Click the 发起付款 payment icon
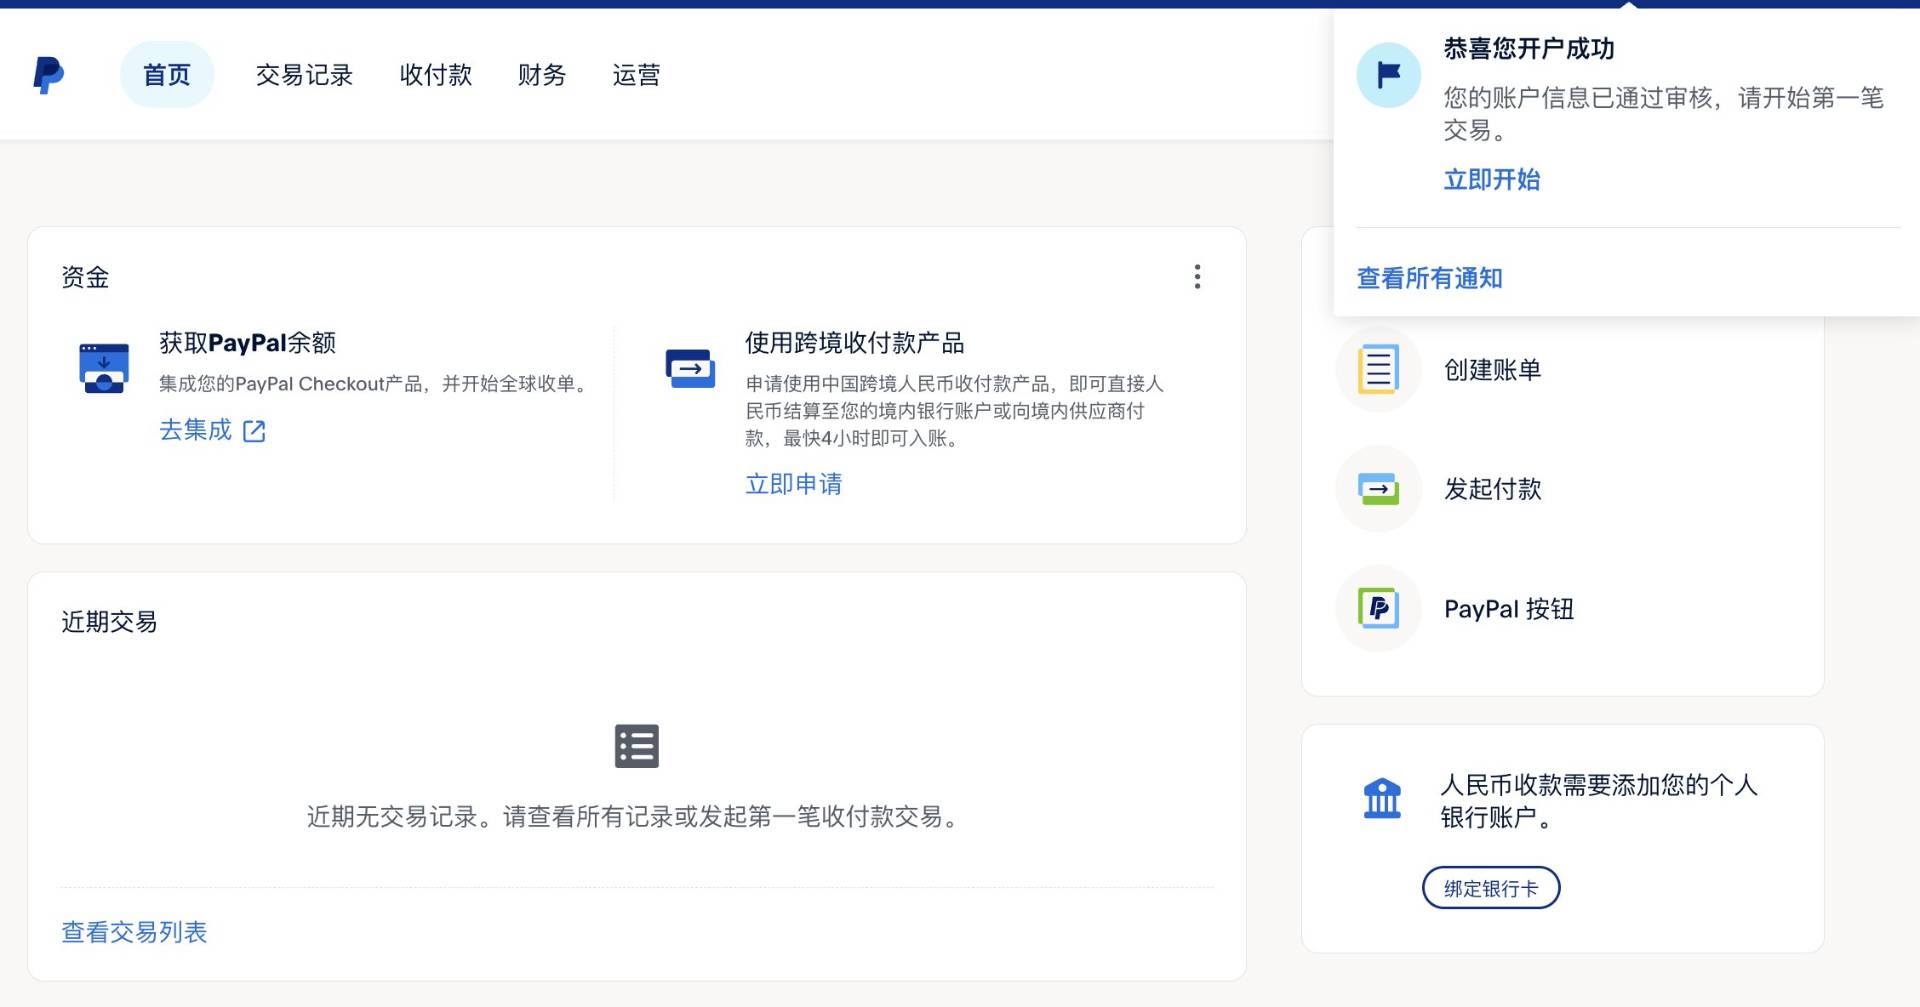Viewport: 1920px width, 1007px height. (x=1378, y=489)
